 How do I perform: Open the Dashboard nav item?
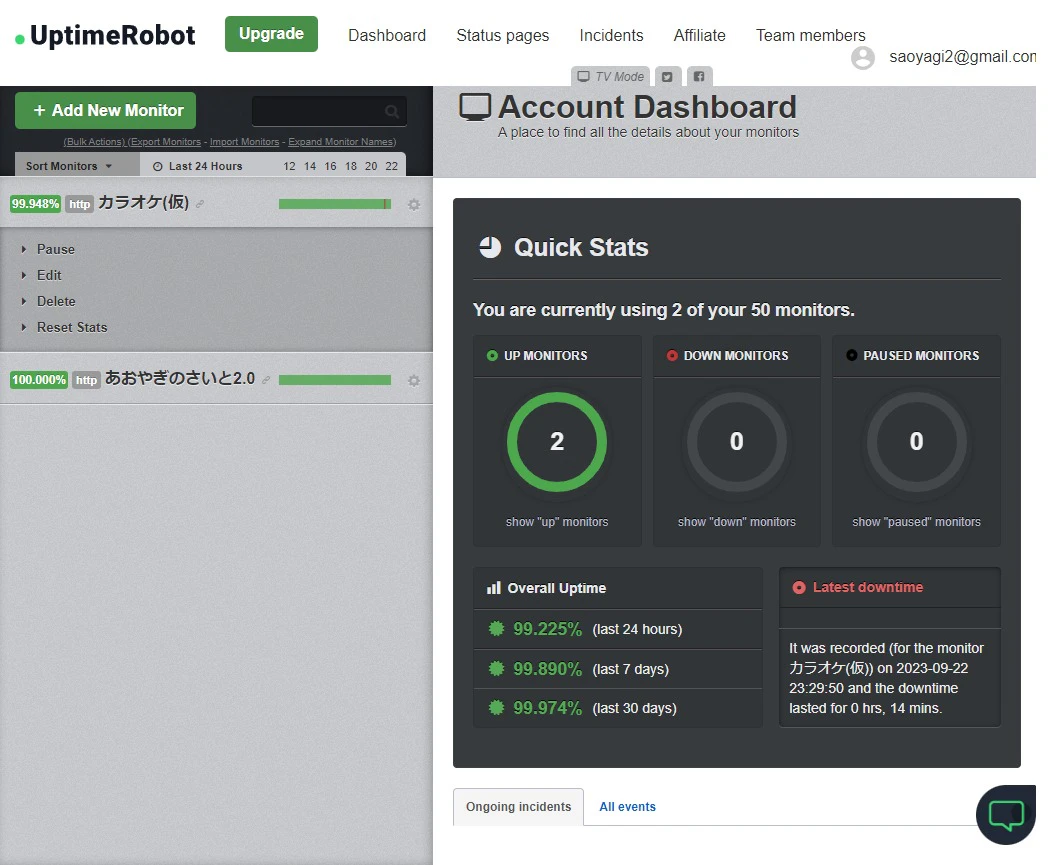click(387, 36)
